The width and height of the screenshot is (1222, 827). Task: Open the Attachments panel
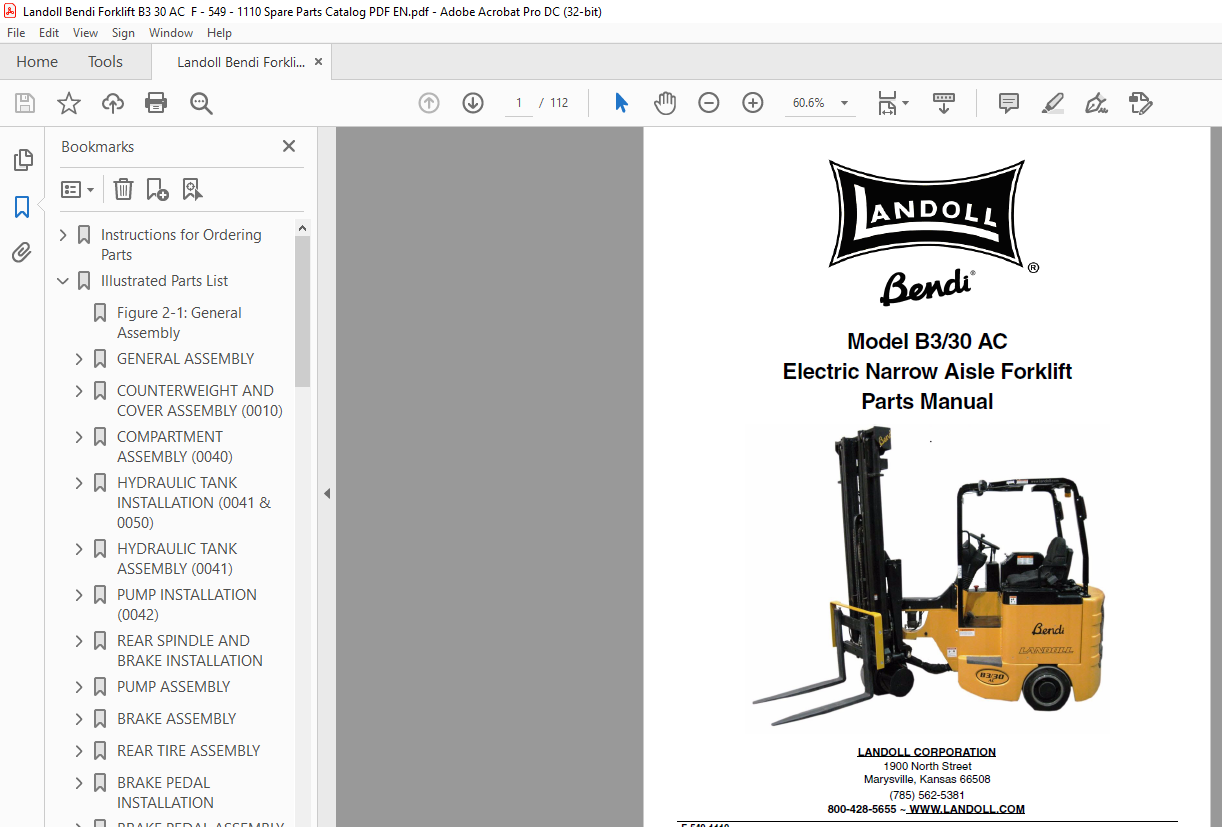22,253
